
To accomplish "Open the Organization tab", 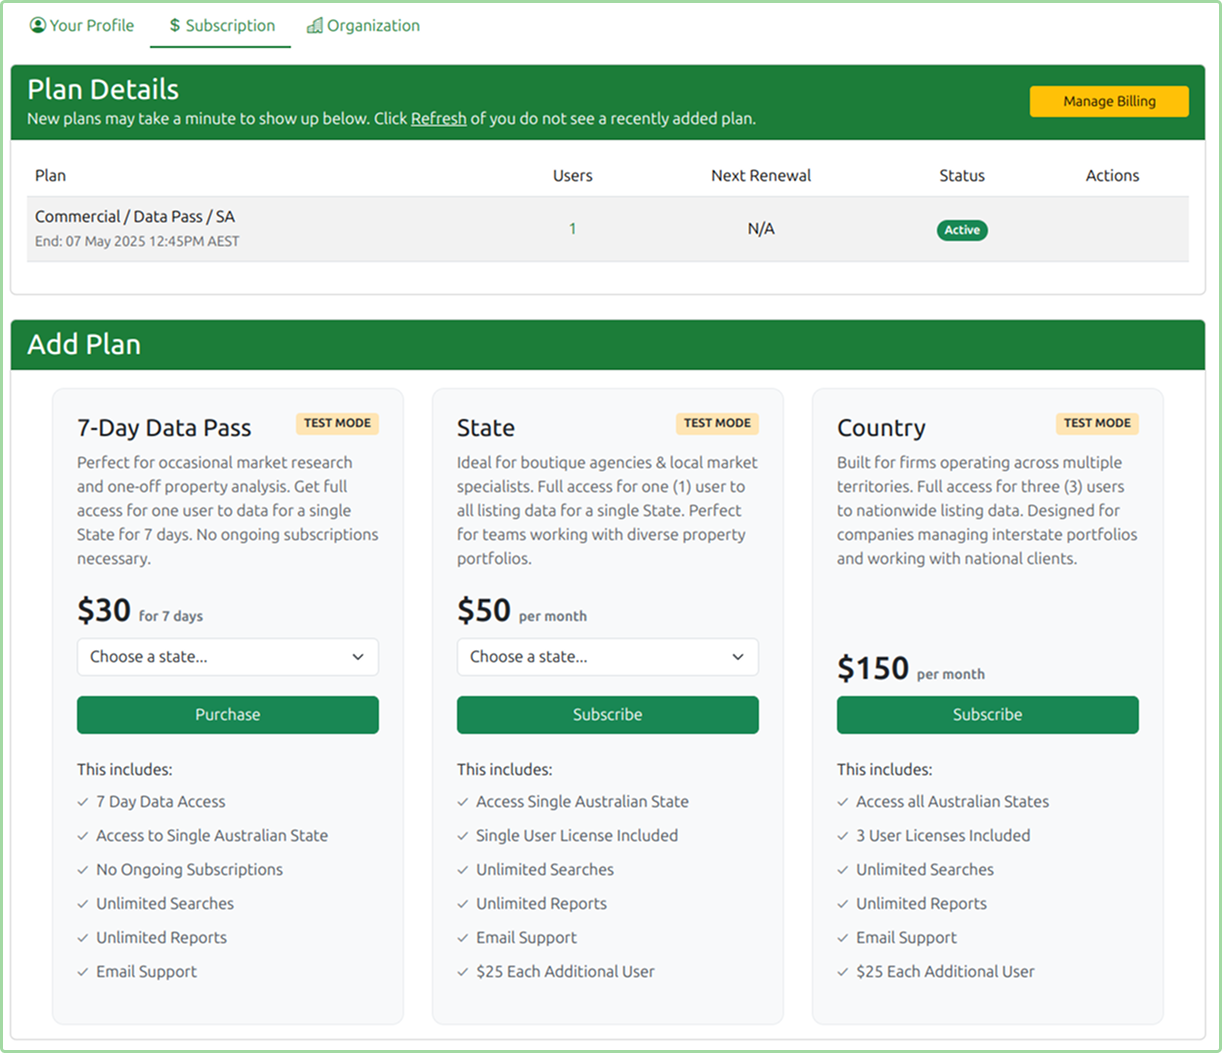I will (x=363, y=25).
